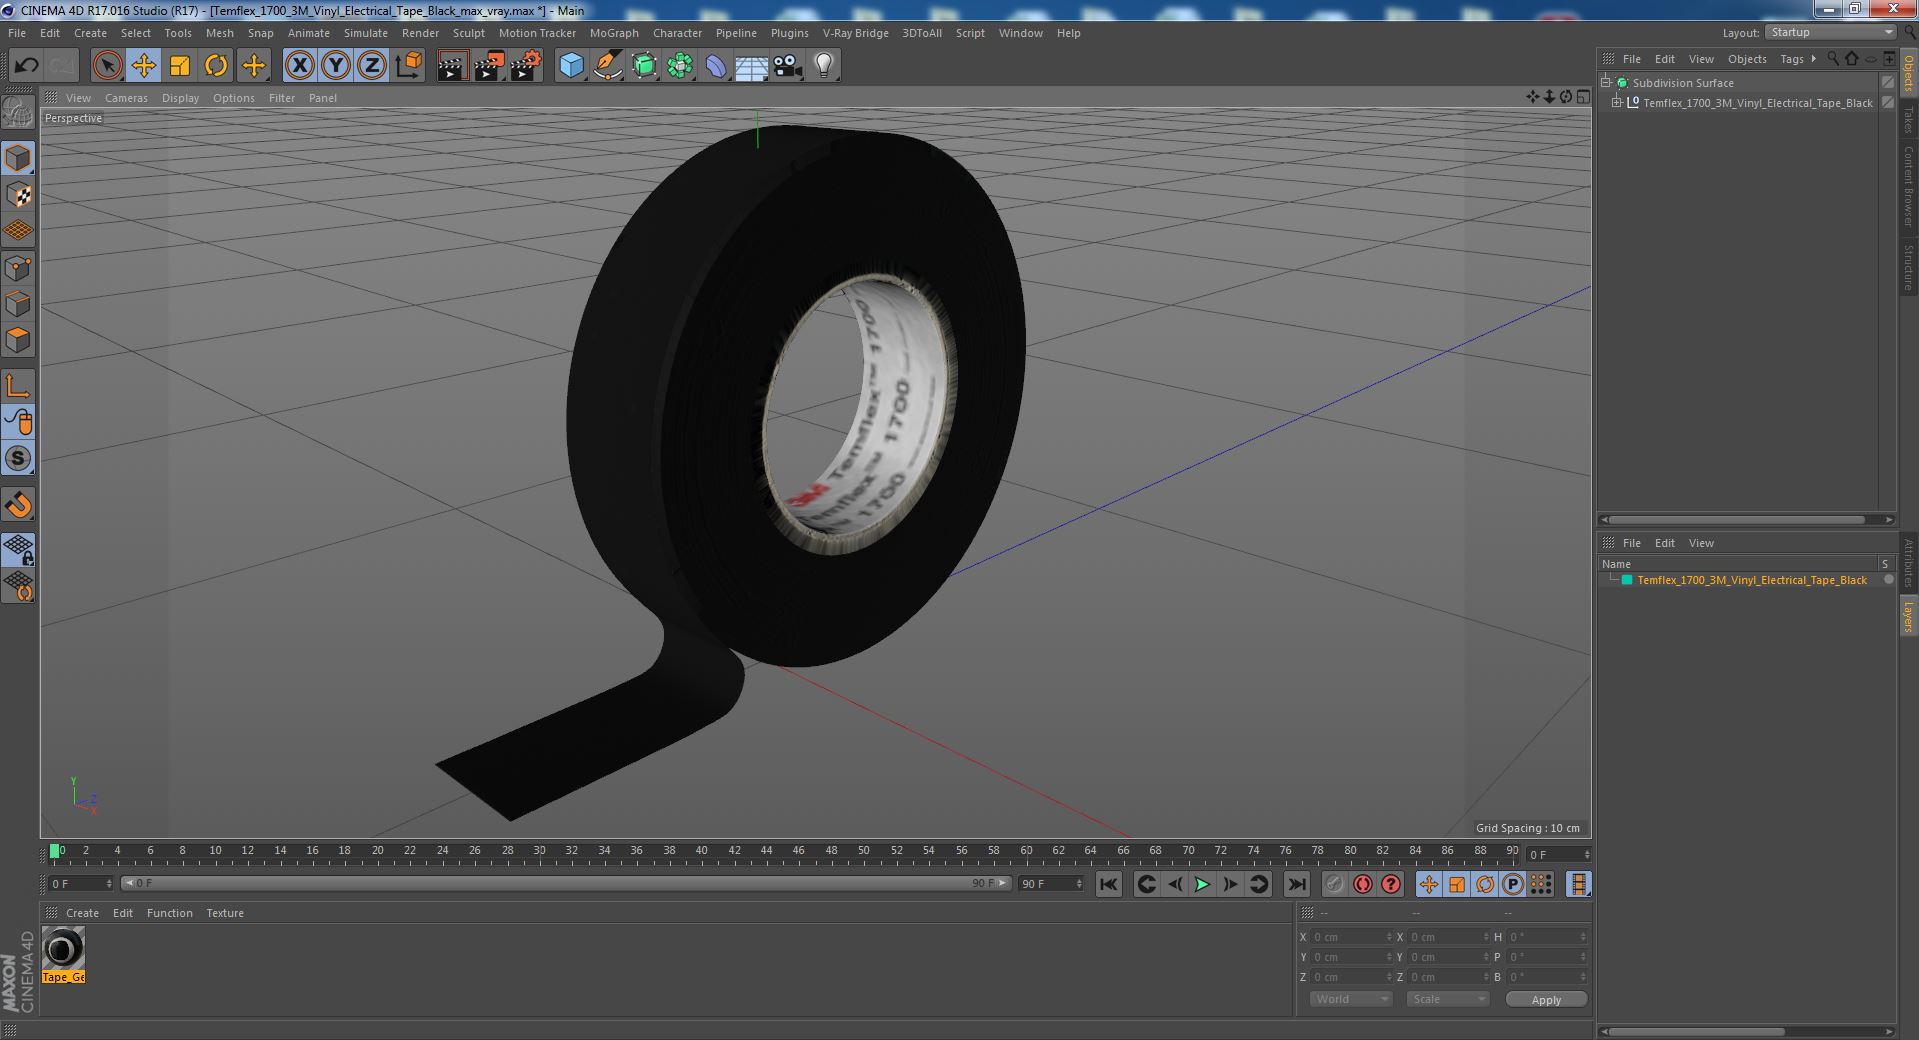Open the World coordinate dropdown

(x=1351, y=999)
